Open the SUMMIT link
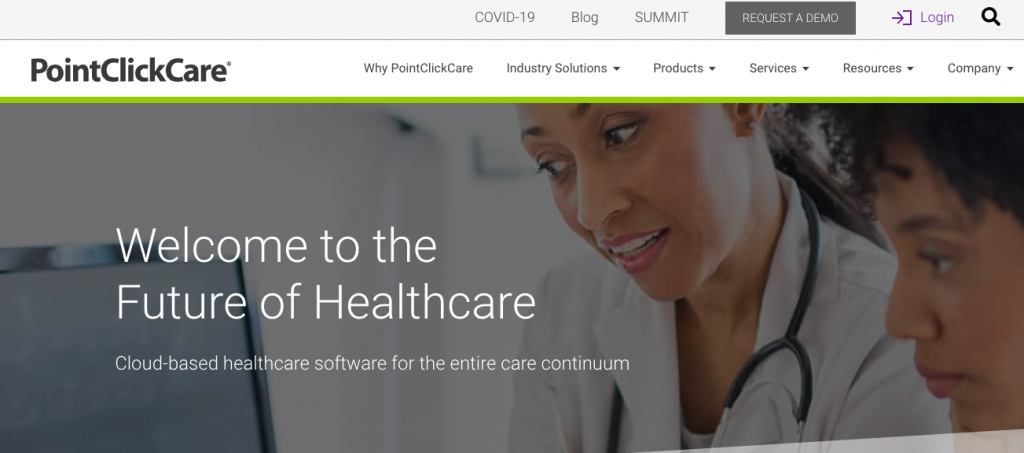Viewport: 1024px width, 453px height. point(662,18)
